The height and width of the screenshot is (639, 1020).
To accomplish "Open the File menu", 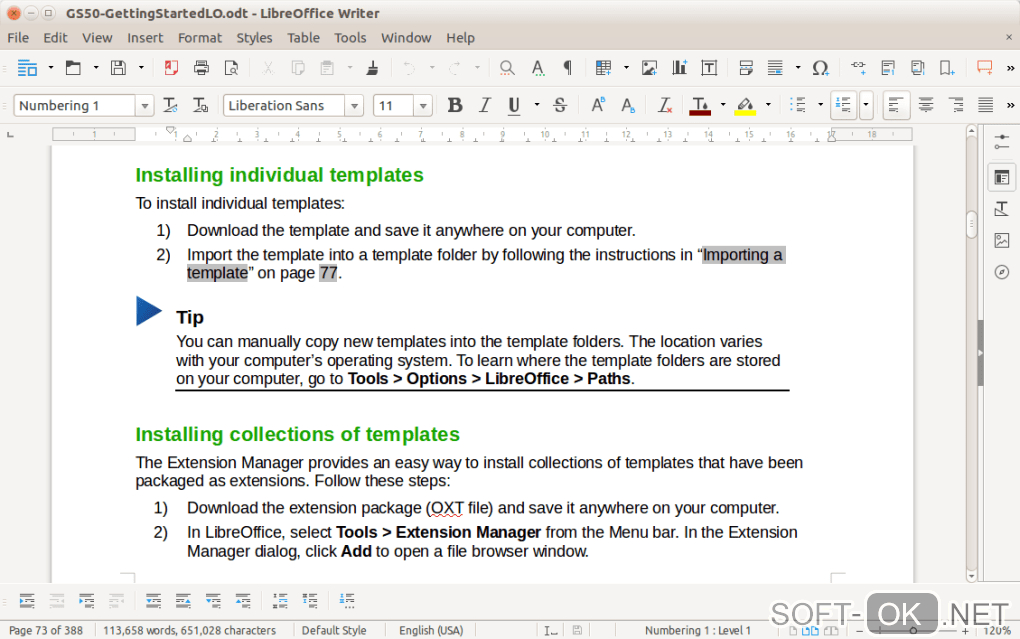I will 18,38.
